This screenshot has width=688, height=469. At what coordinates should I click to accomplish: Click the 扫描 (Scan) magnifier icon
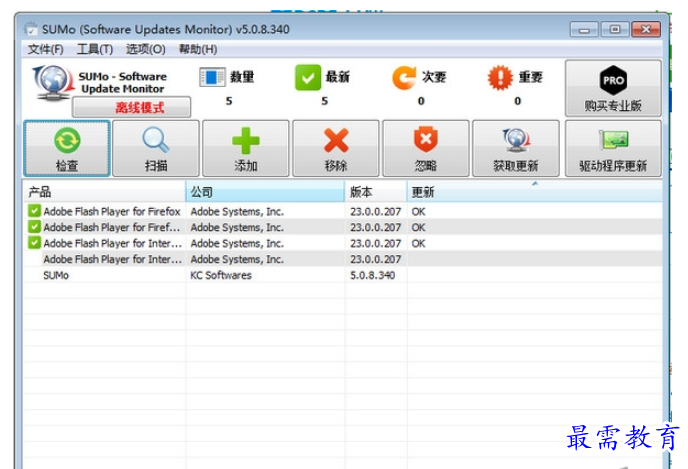click(156, 141)
